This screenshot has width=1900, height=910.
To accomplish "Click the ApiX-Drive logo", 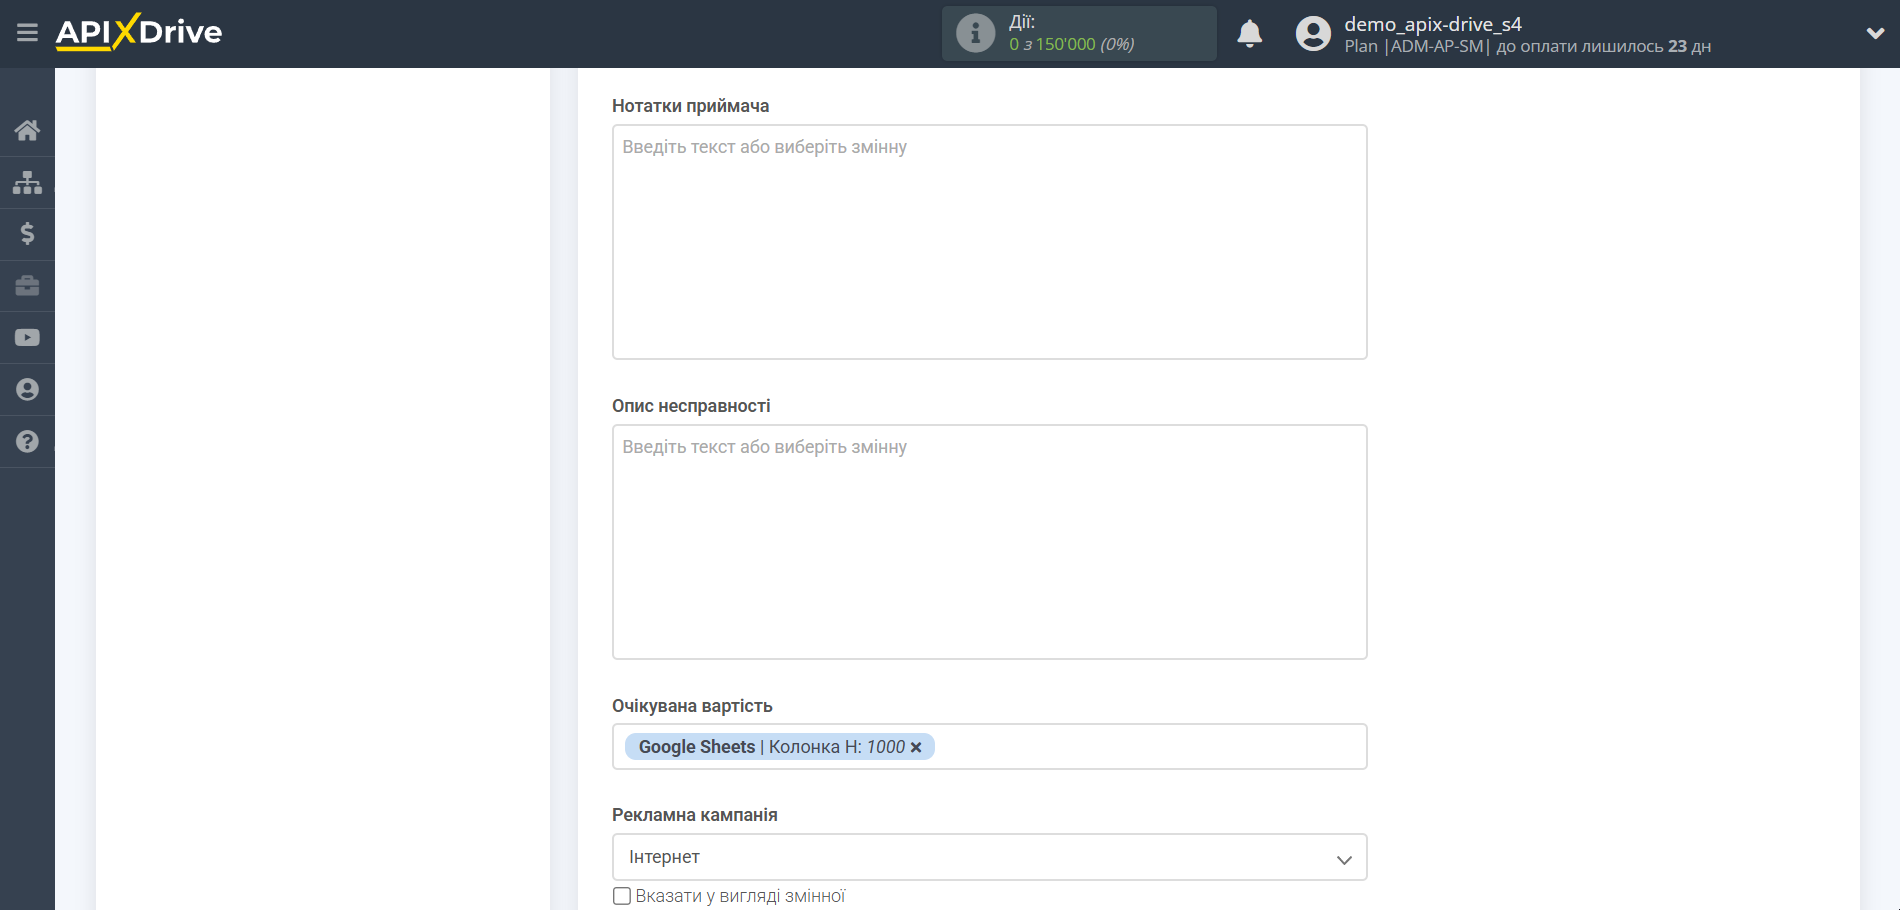I will click(139, 33).
